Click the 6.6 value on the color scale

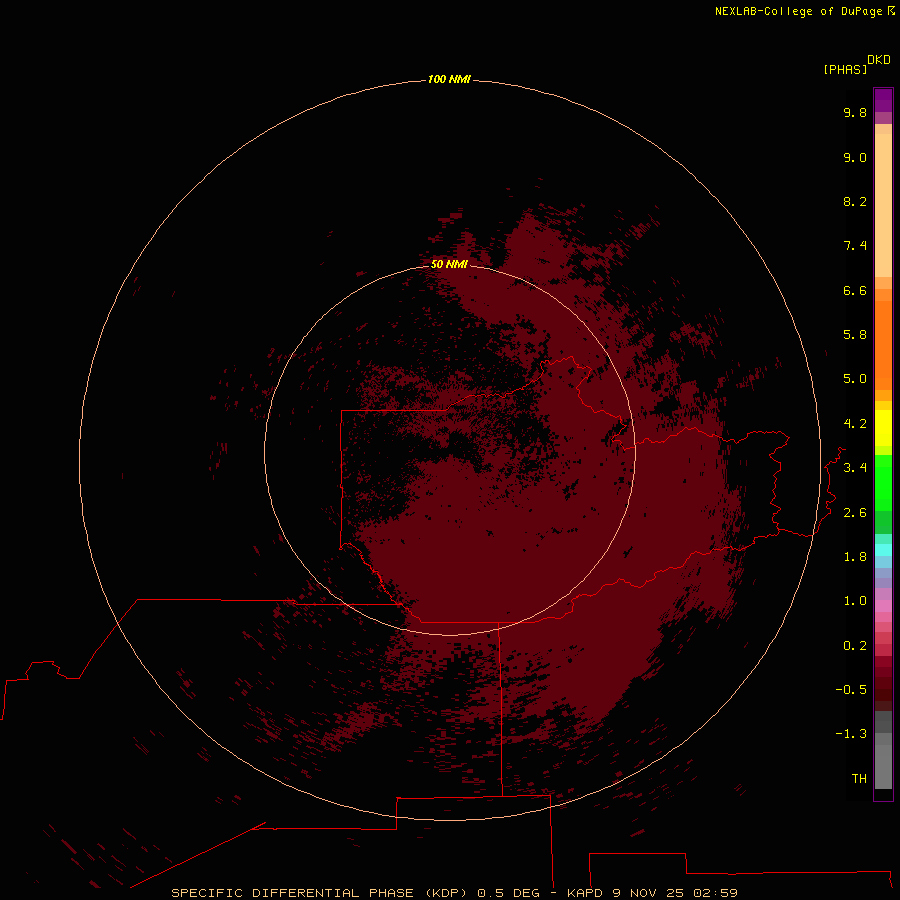855,290
